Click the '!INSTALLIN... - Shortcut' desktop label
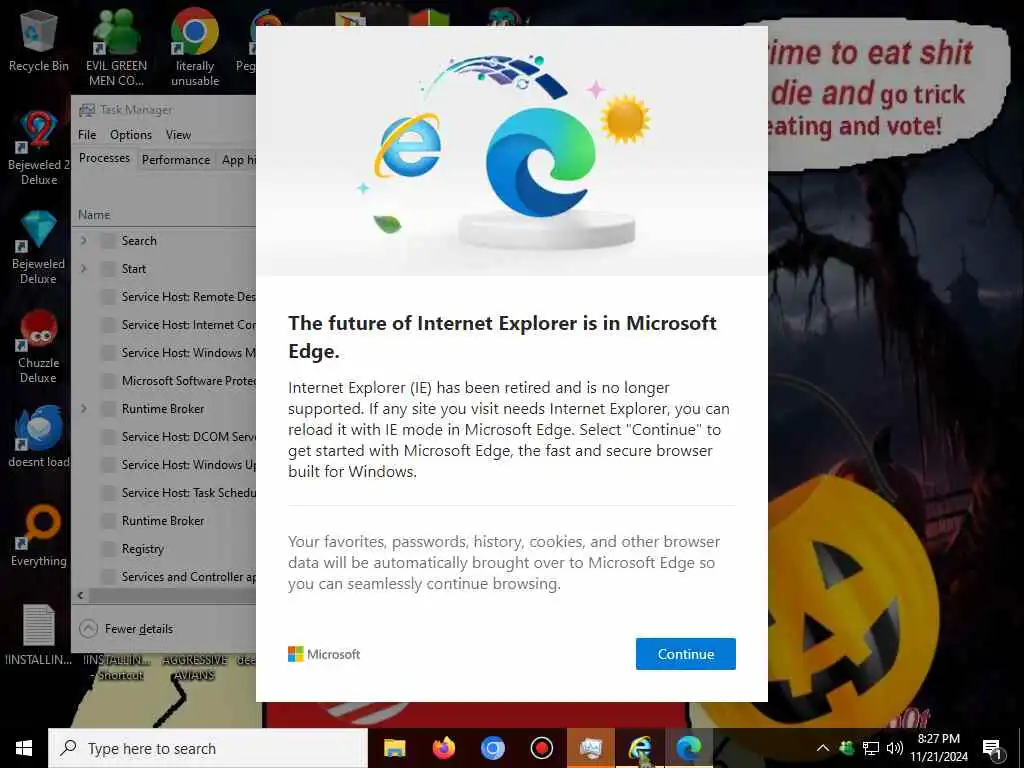The image size is (1024, 768). [117, 667]
